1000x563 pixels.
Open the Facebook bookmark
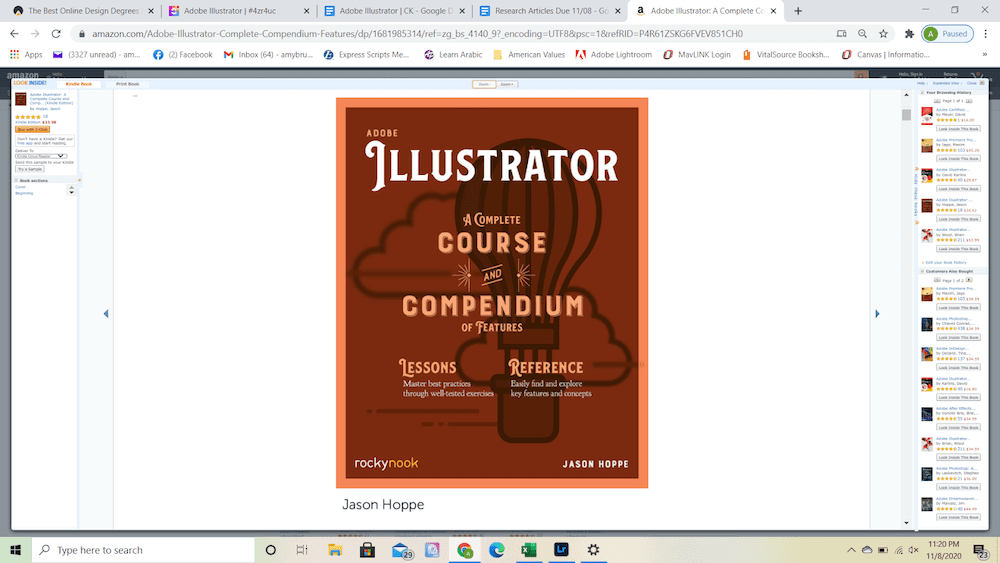[x=182, y=55]
